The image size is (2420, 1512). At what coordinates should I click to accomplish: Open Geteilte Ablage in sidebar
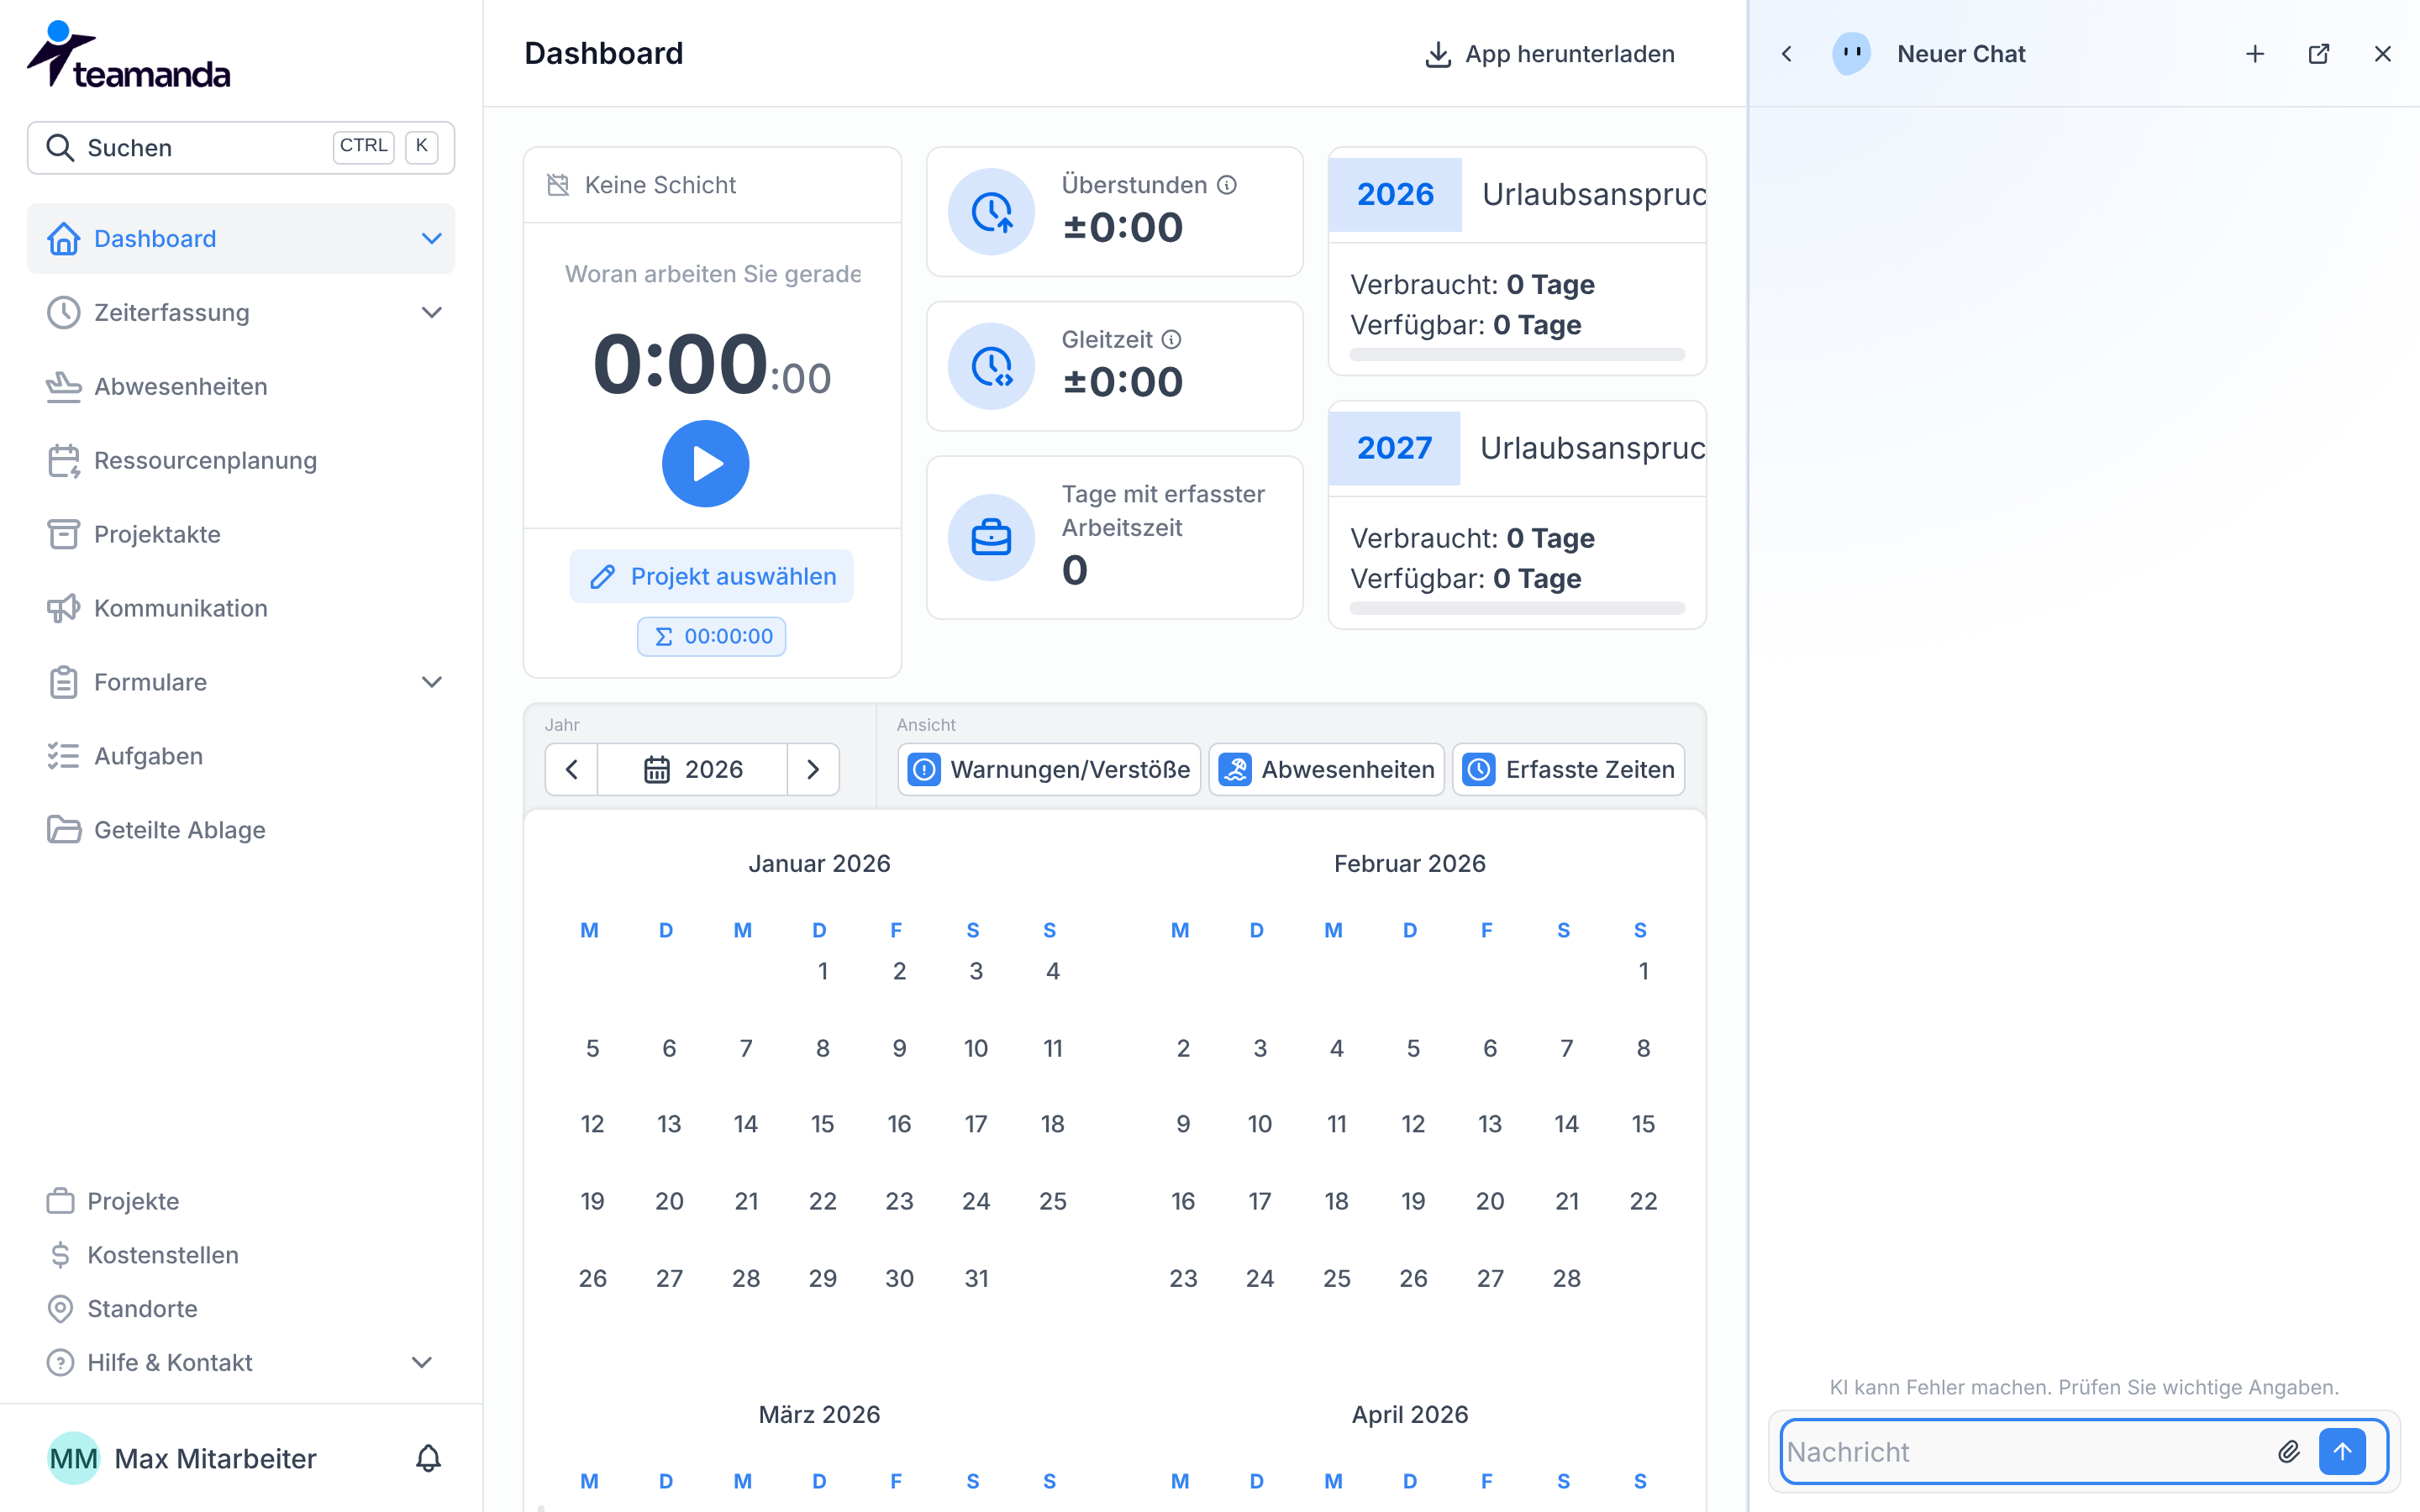[240, 830]
